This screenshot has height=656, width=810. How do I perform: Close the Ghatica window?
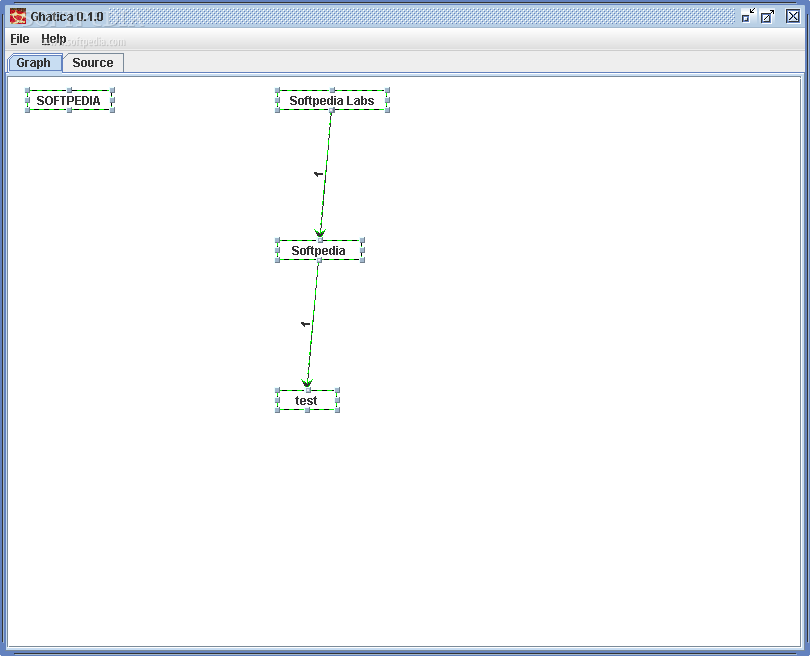point(793,16)
